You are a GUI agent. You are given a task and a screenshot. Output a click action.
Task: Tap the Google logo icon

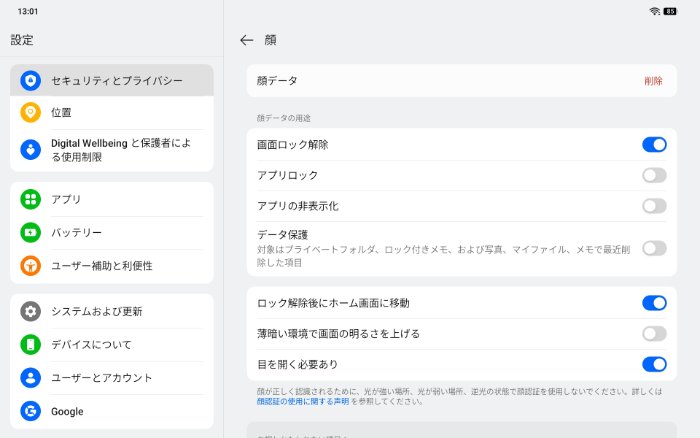click(x=30, y=410)
